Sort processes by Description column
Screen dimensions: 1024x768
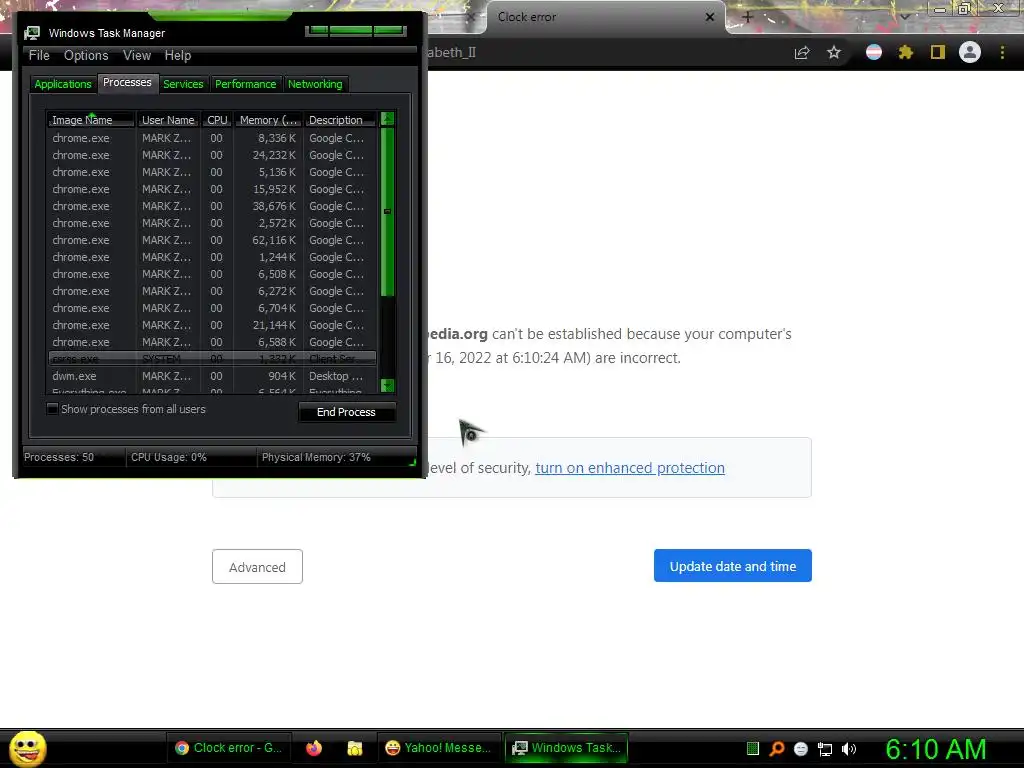point(340,120)
